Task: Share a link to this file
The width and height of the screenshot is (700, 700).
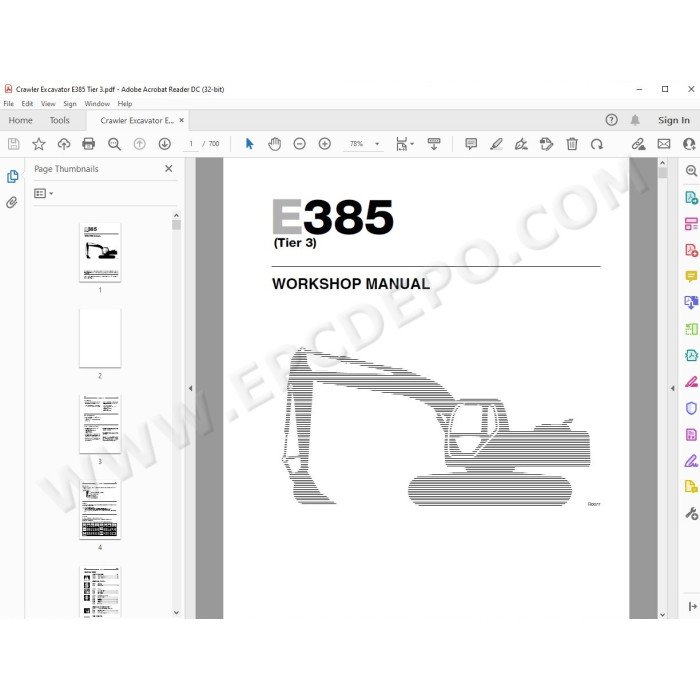Action: coord(638,144)
